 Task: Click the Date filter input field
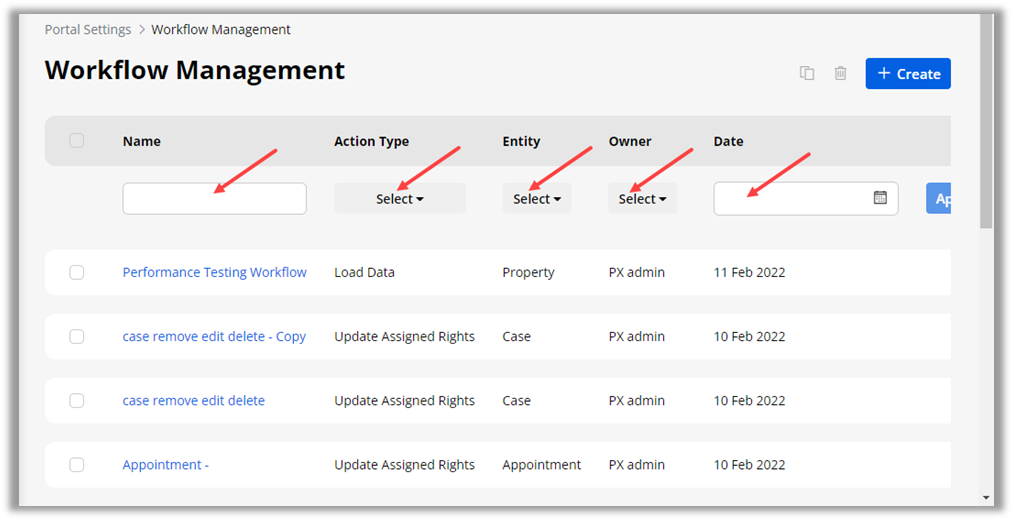point(790,198)
